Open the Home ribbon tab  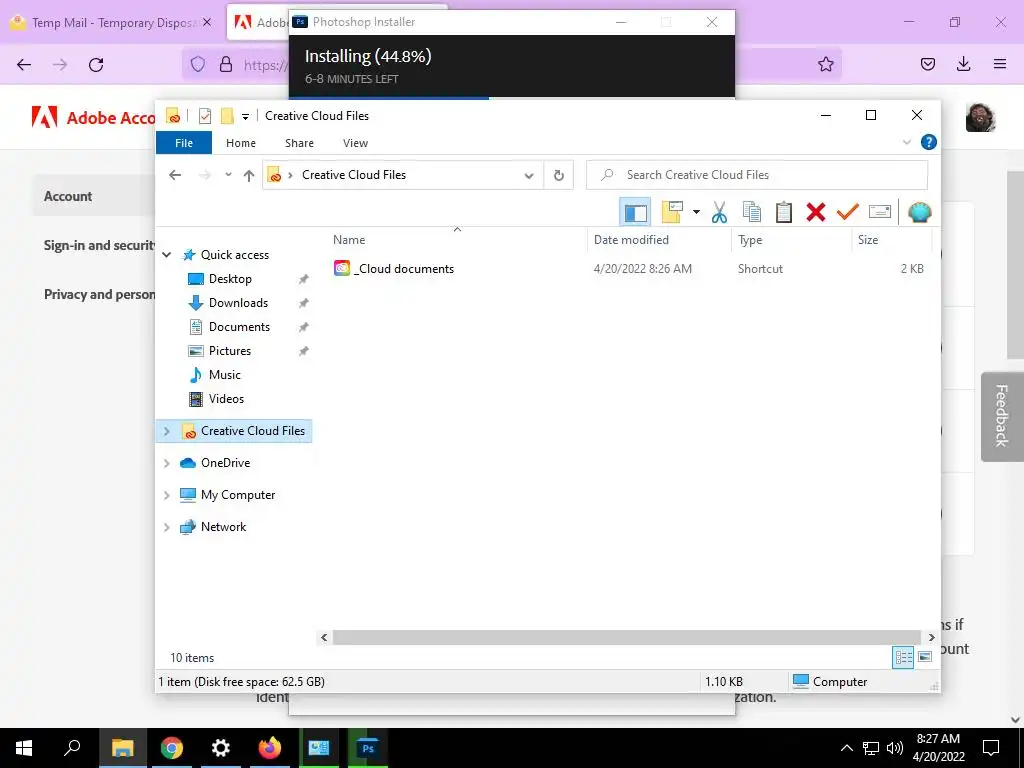pyautogui.click(x=241, y=143)
